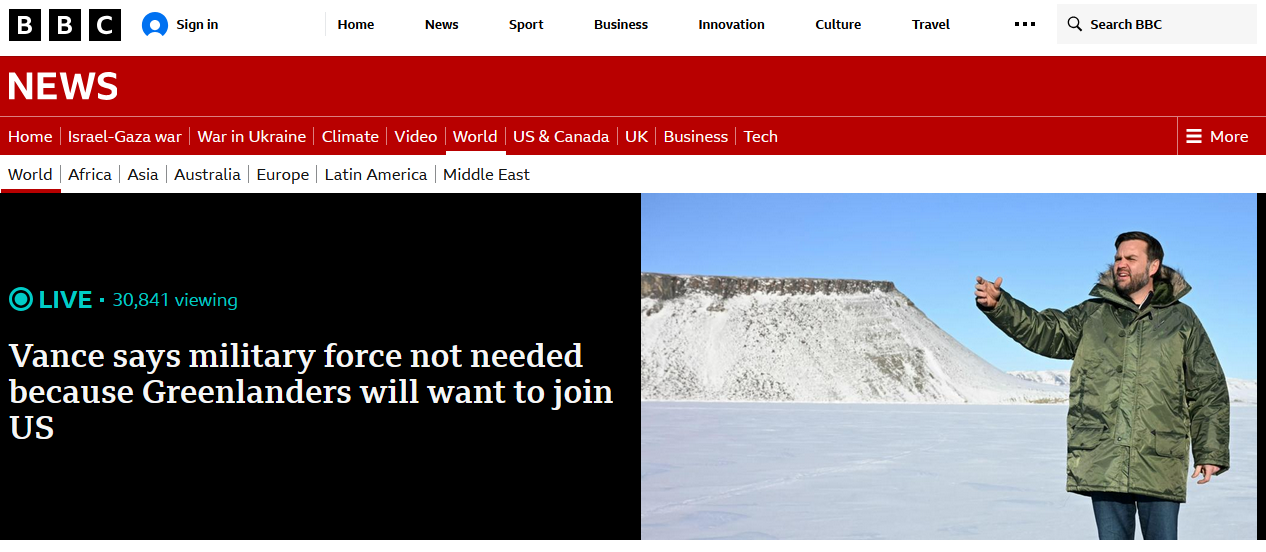This screenshot has height=552, width=1266.
Task: Click the magnifier search icon
Action: click(1075, 24)
